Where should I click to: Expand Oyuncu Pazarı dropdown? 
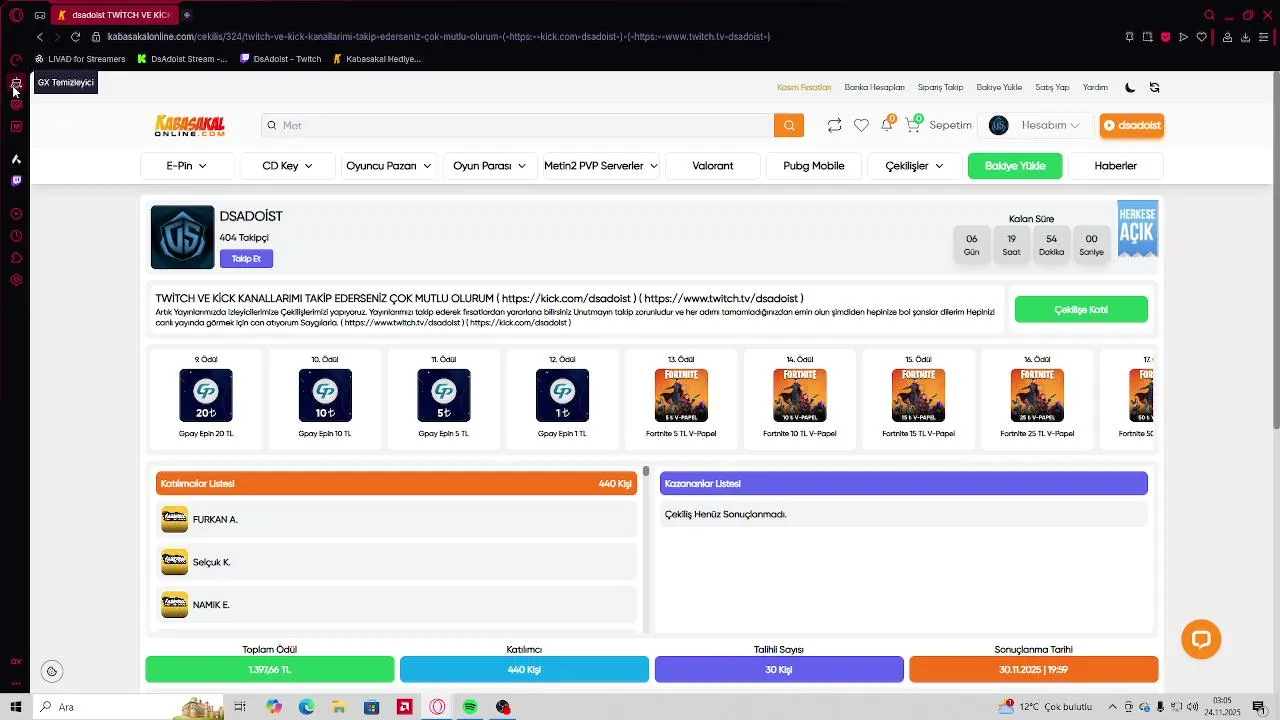(388, 166)
